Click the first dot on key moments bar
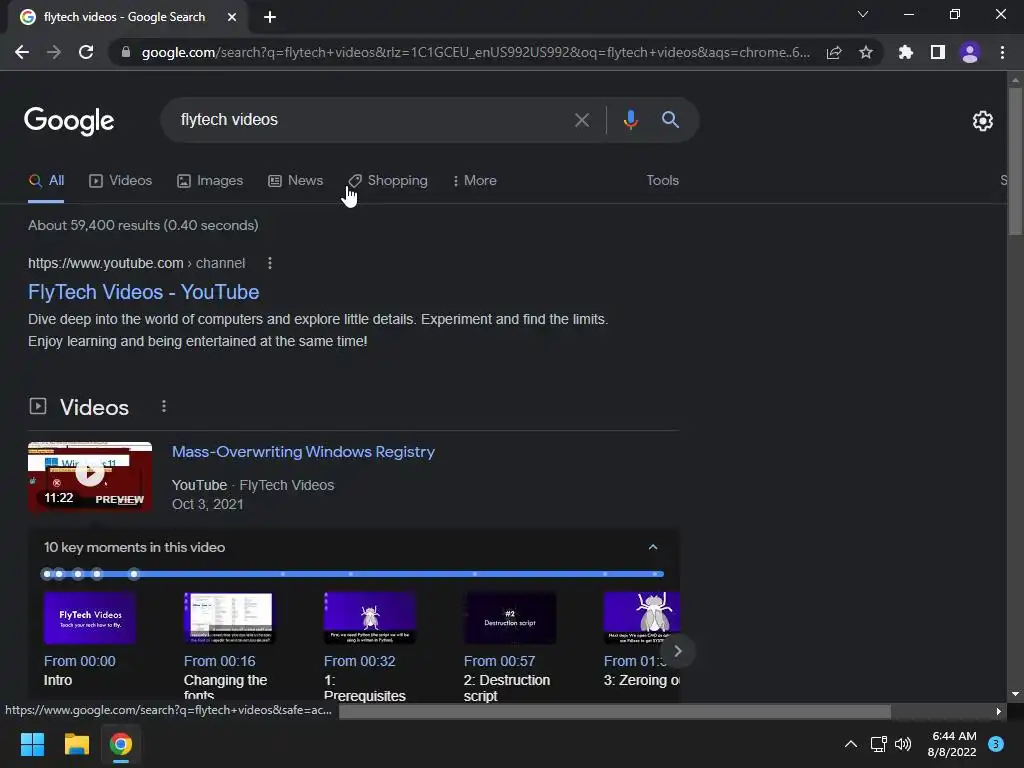The image size is (1024, 768). (x=46, y=574)
